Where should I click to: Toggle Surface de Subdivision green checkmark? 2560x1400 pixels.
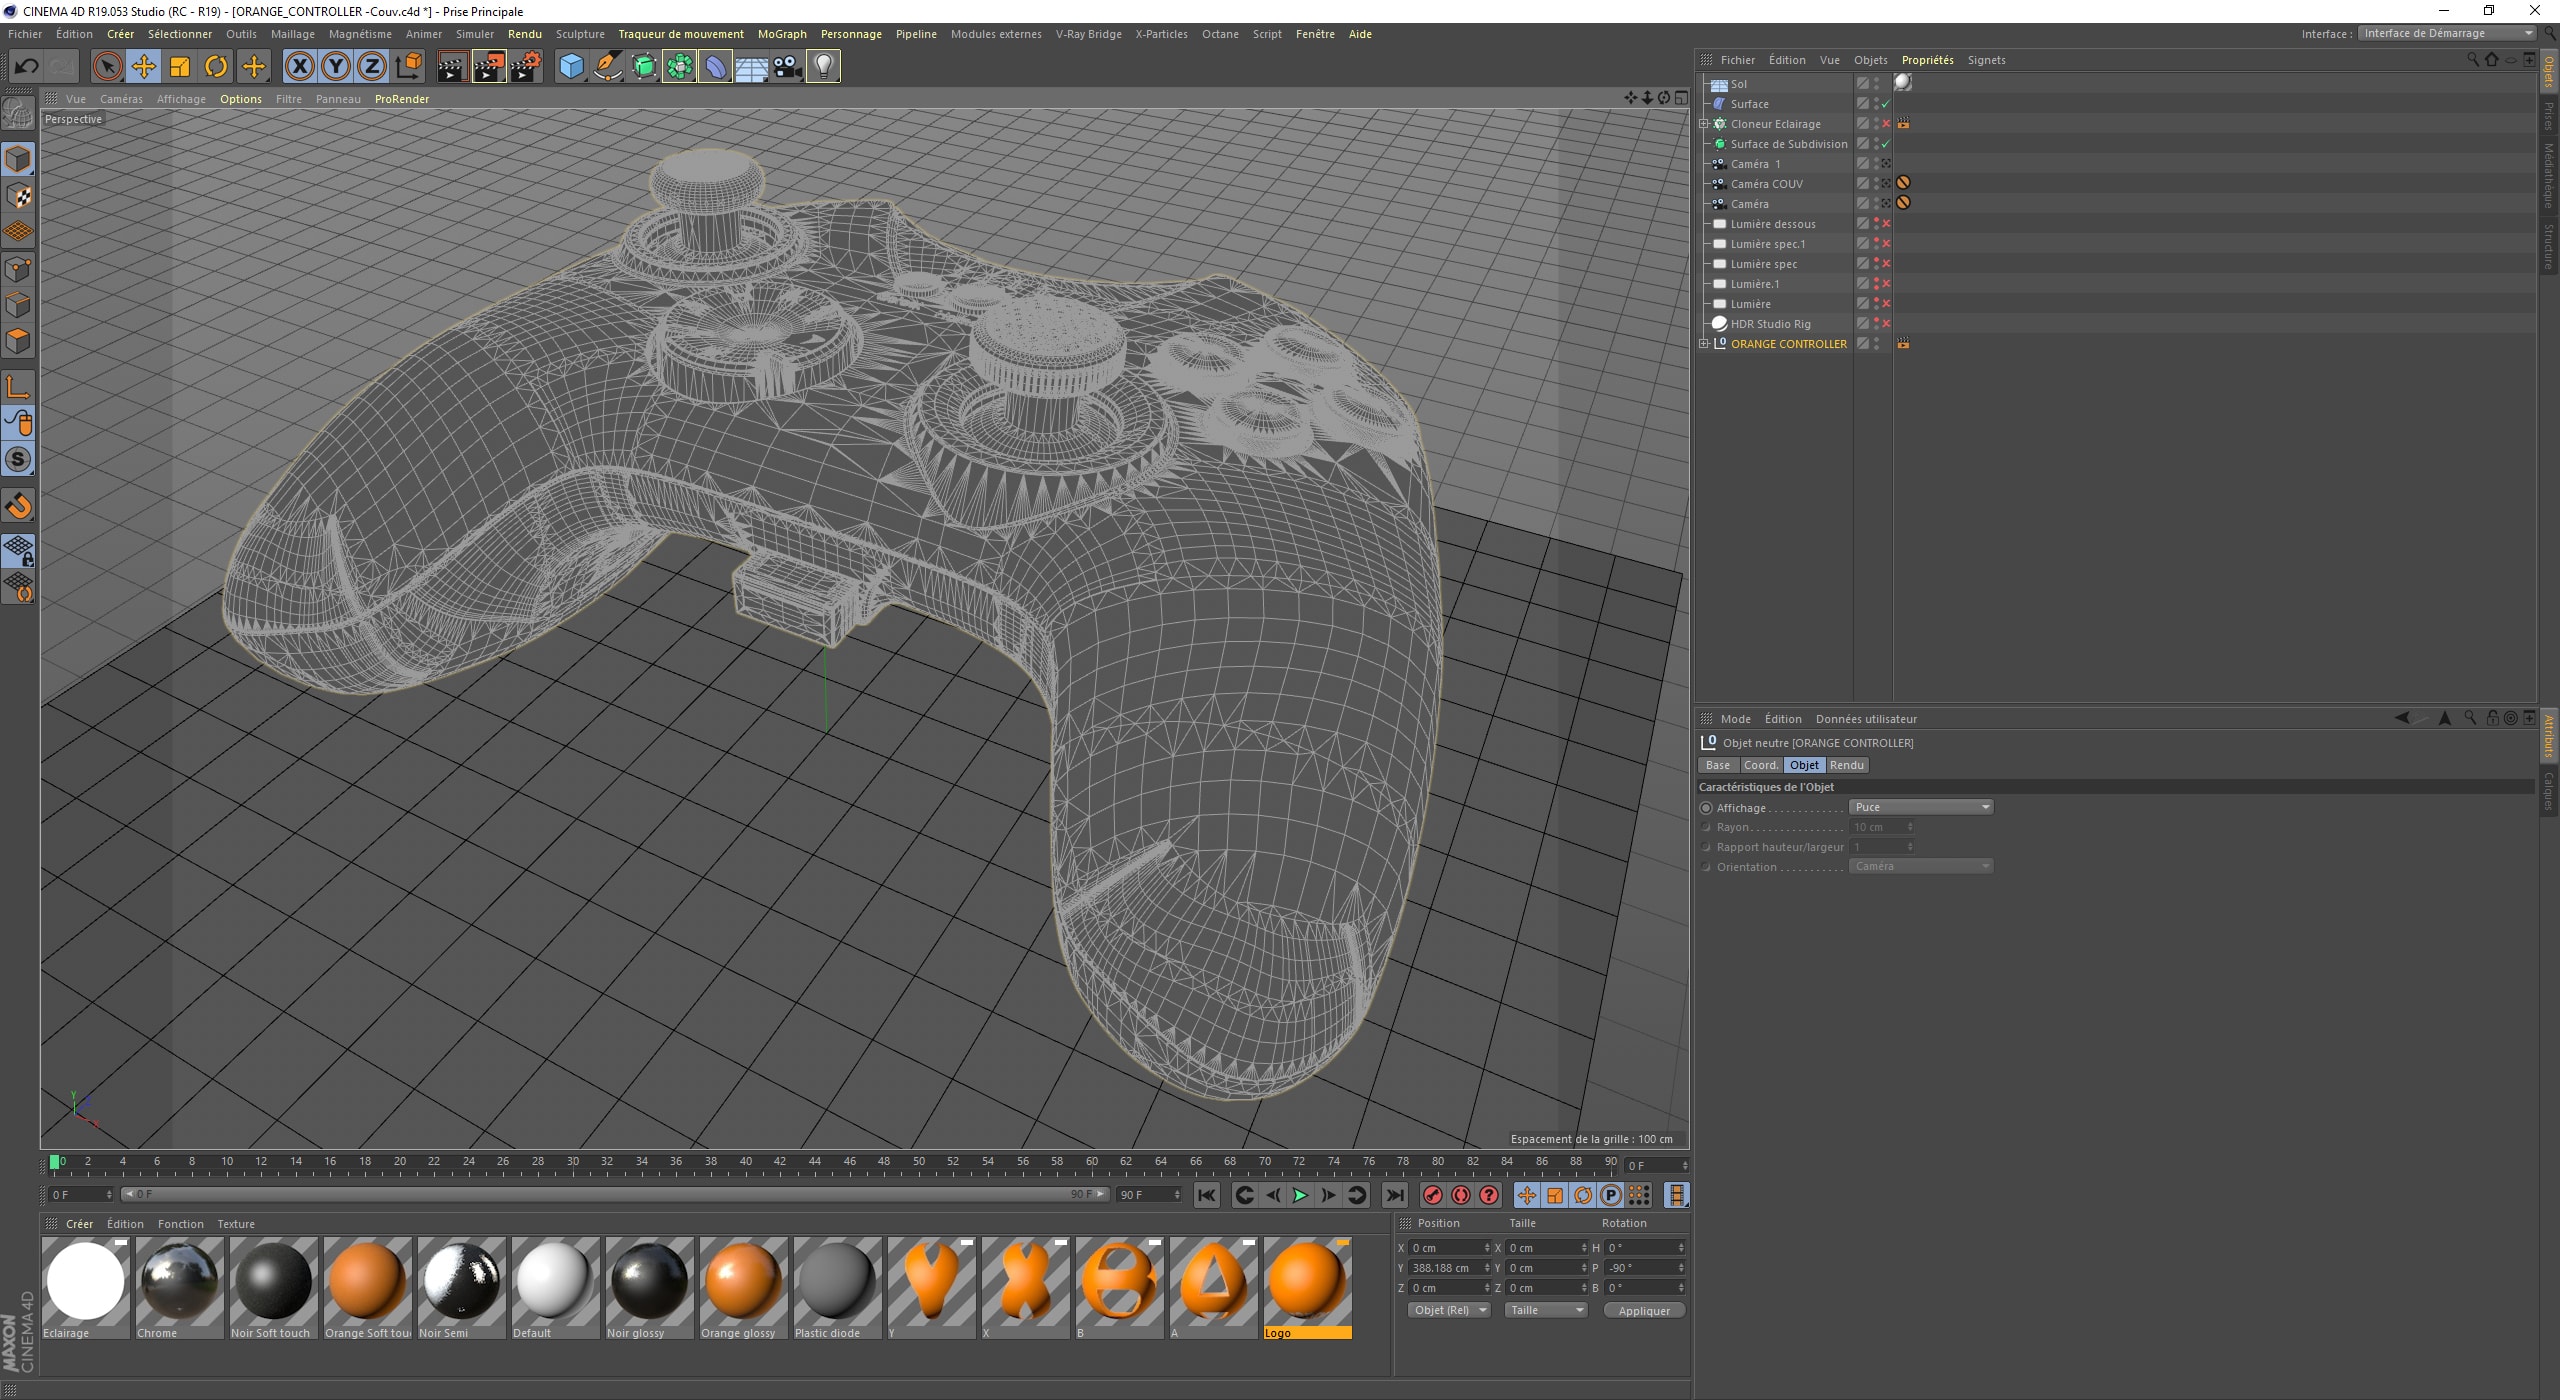point(1886,144)
